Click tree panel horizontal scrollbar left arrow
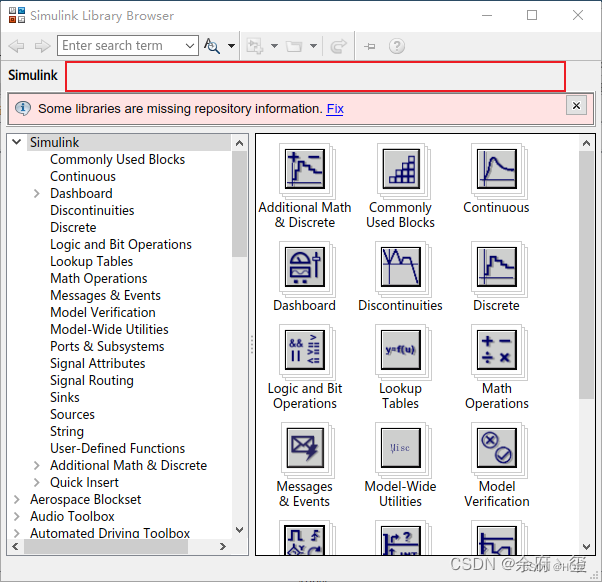The width and height of the screenshot is (602, 582). point(15,546)
